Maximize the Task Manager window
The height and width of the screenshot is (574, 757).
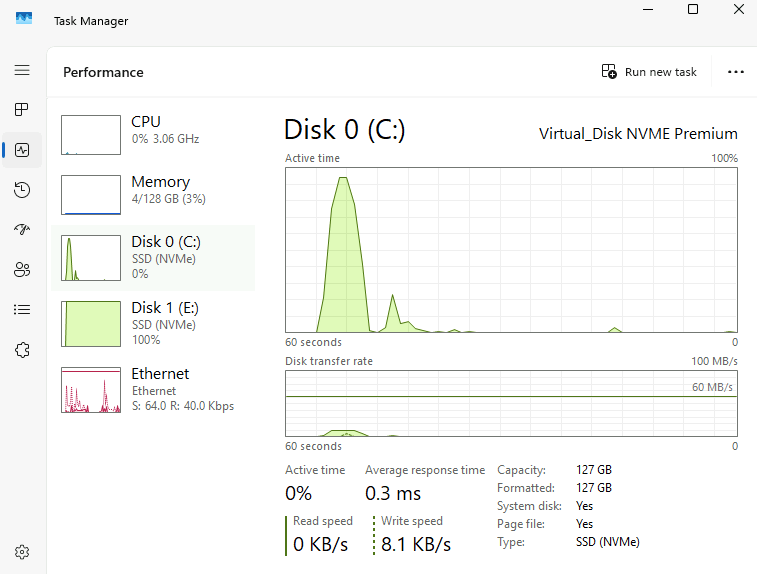pos(693,9)
